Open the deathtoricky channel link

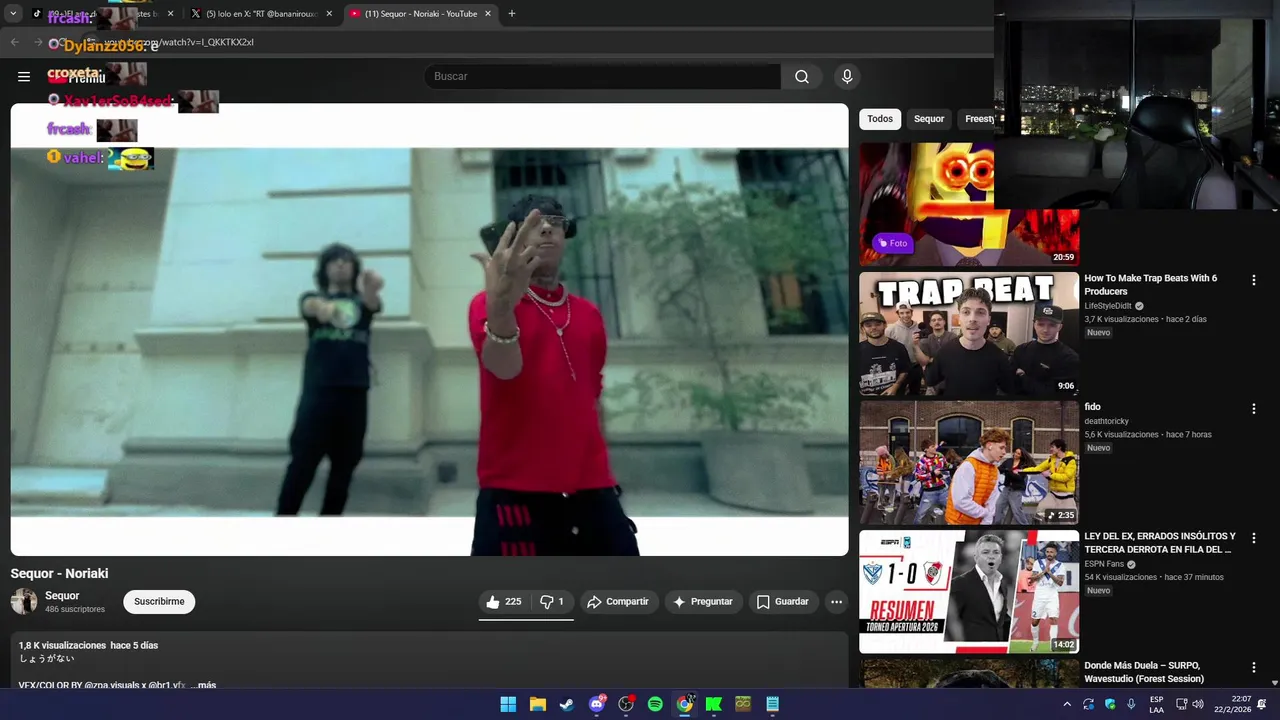point(1106,422)
